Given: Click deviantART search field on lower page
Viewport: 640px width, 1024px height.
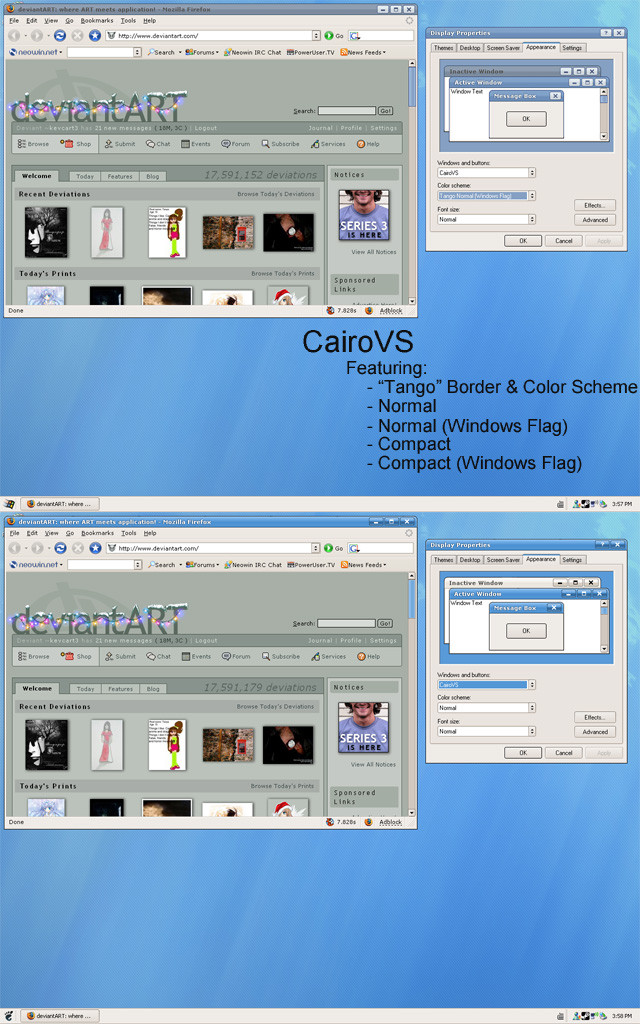Looking at the screenshot, I should (x=346, y=624).
